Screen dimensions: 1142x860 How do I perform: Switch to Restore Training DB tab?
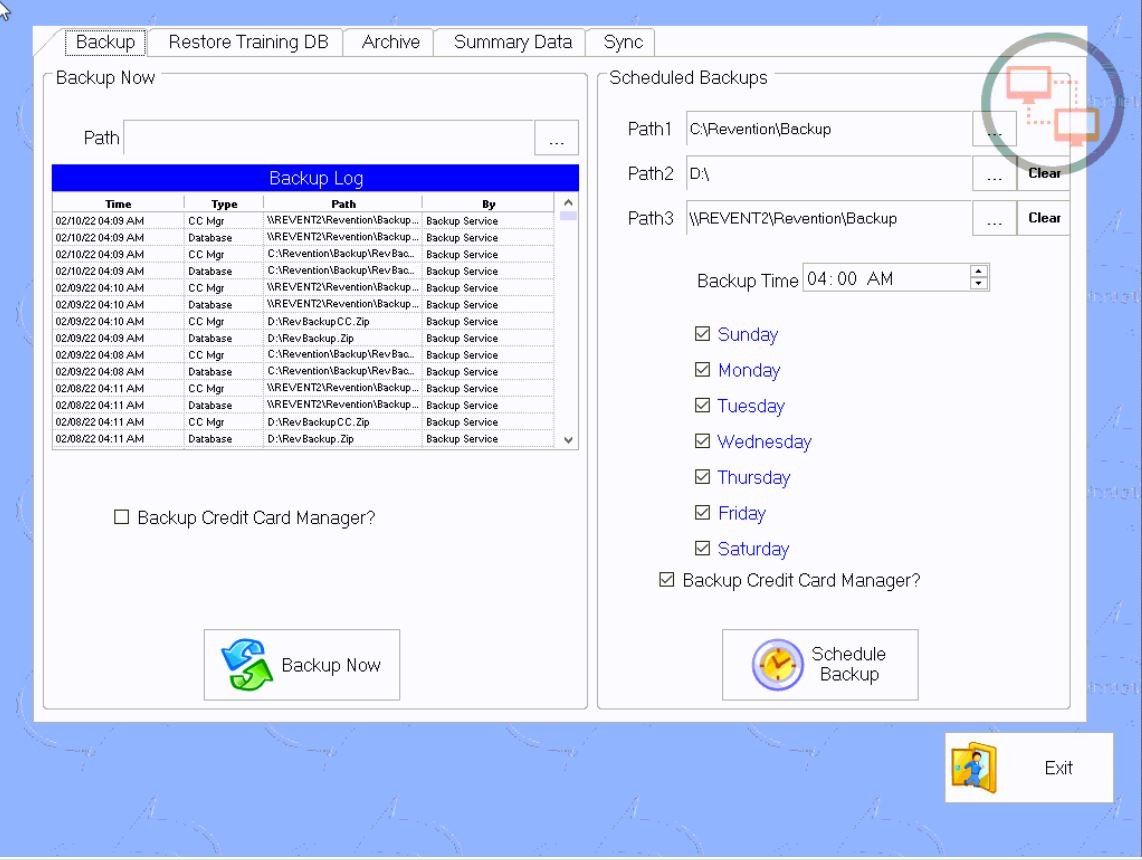(248, 42)
